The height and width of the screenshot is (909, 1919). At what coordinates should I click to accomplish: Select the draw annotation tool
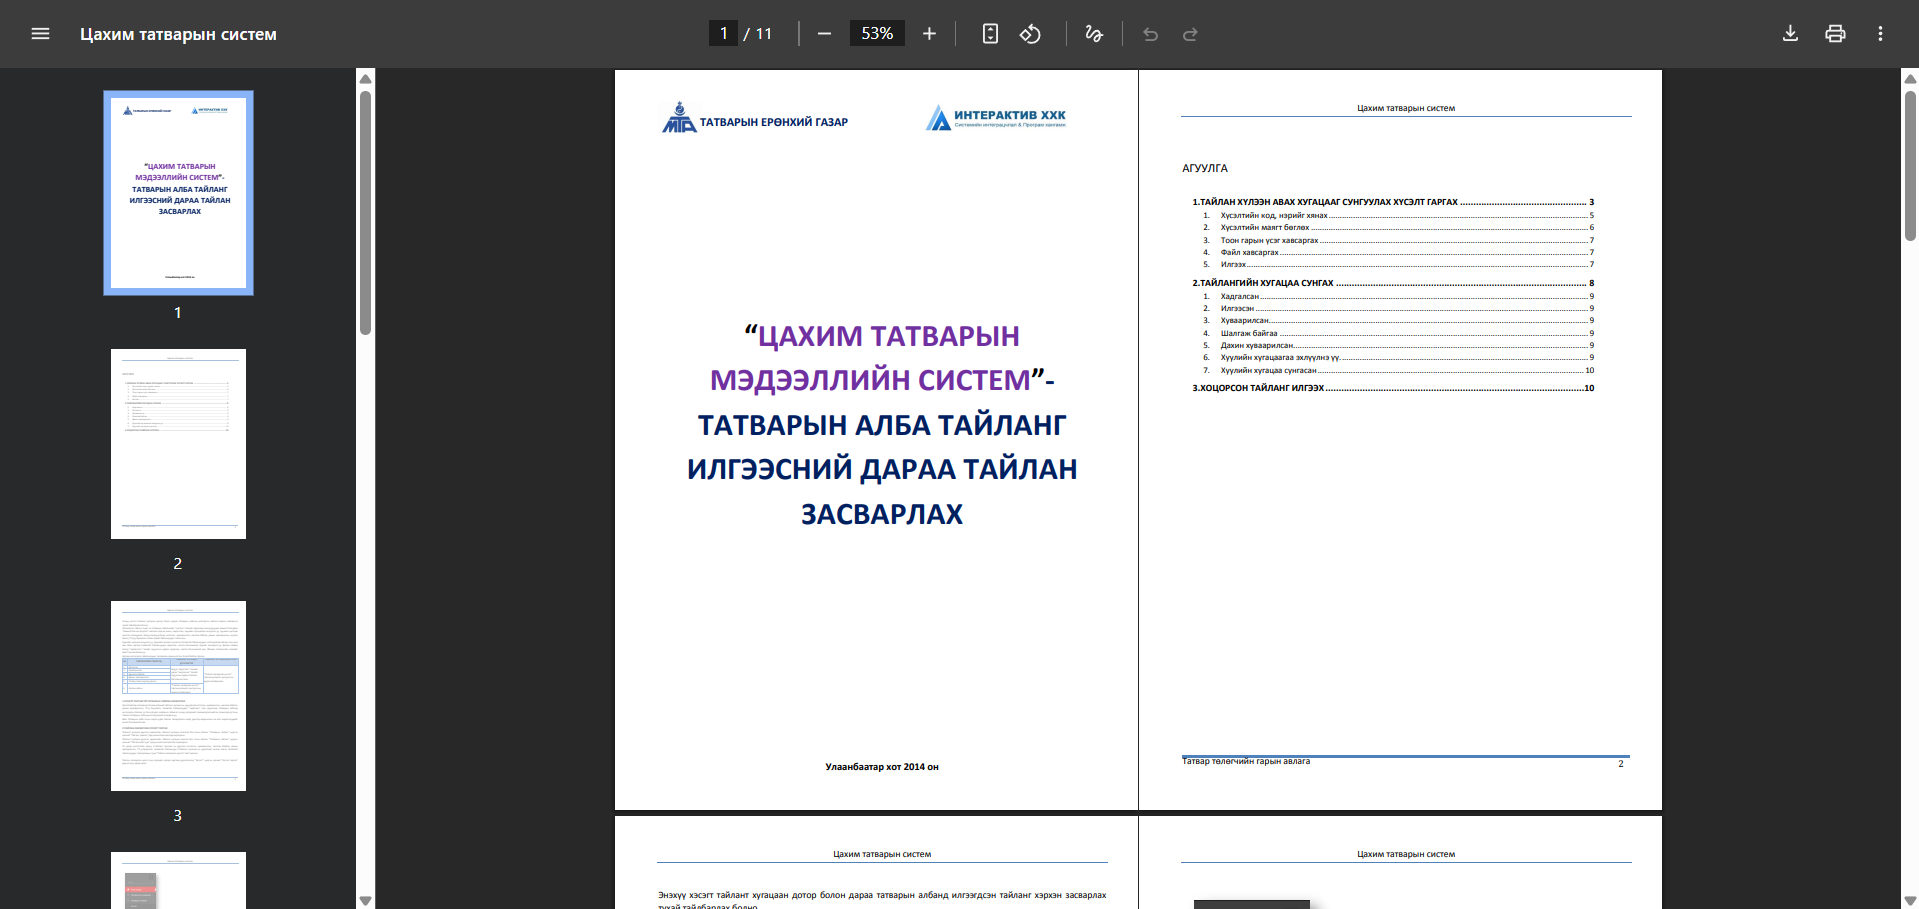pos(1094,34)
